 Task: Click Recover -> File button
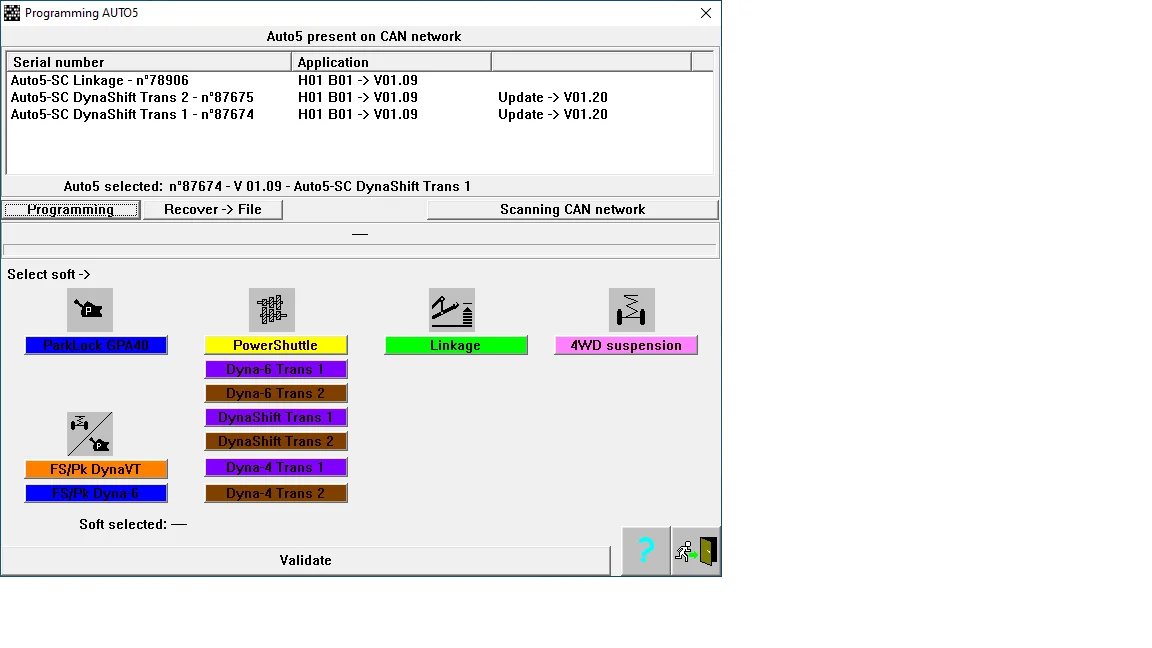(213, 209)
